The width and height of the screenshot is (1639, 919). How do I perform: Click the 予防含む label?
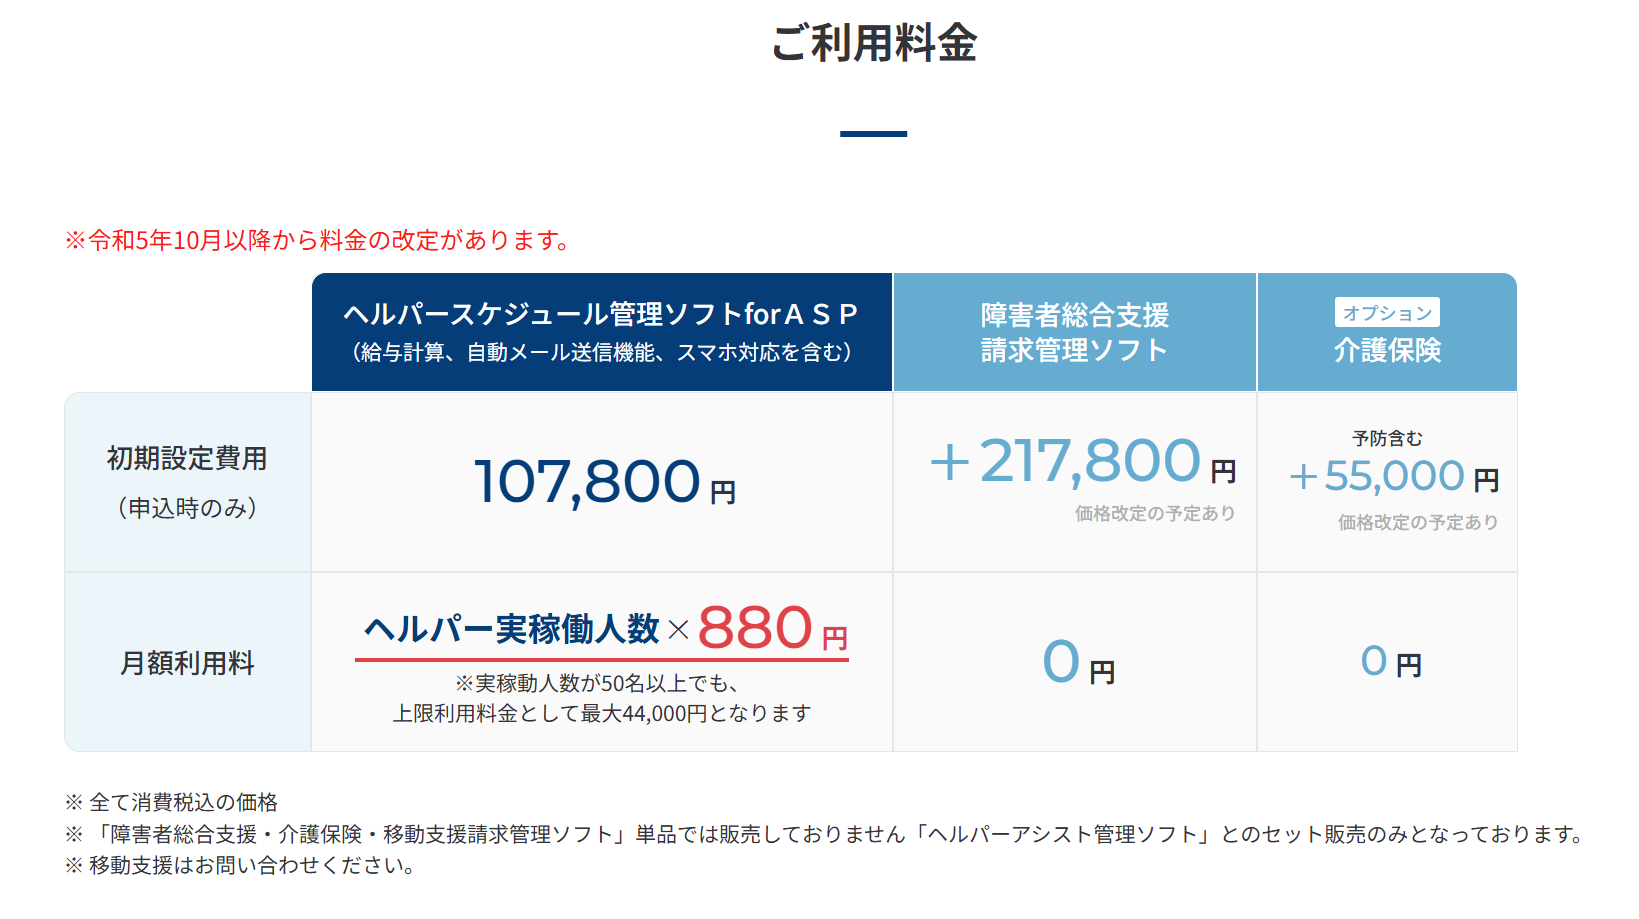pos(1387,438)
